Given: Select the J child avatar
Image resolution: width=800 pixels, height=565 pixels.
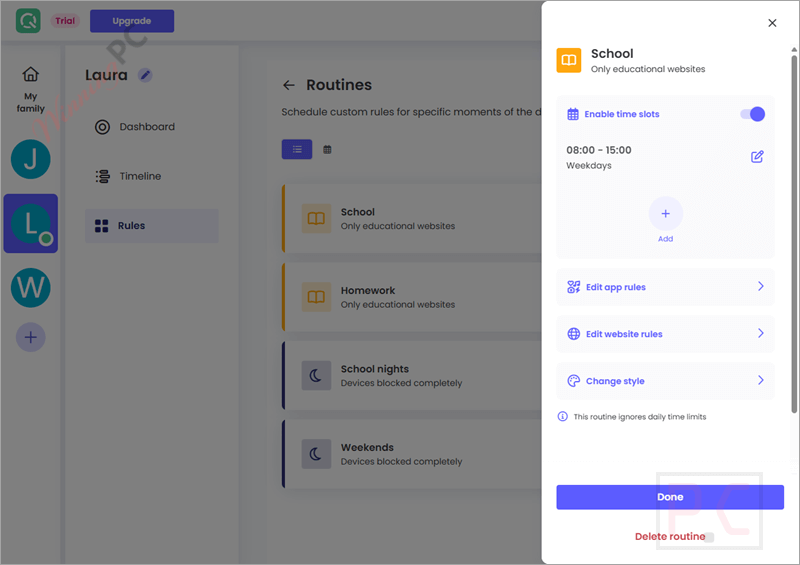Looking at the screenshot, I should click(31, 159).
